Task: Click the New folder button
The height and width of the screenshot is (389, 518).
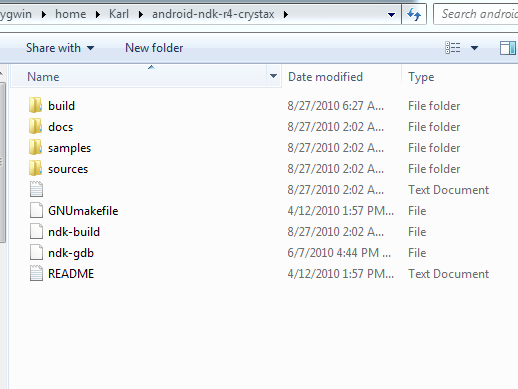Action: tap(154, 48)
